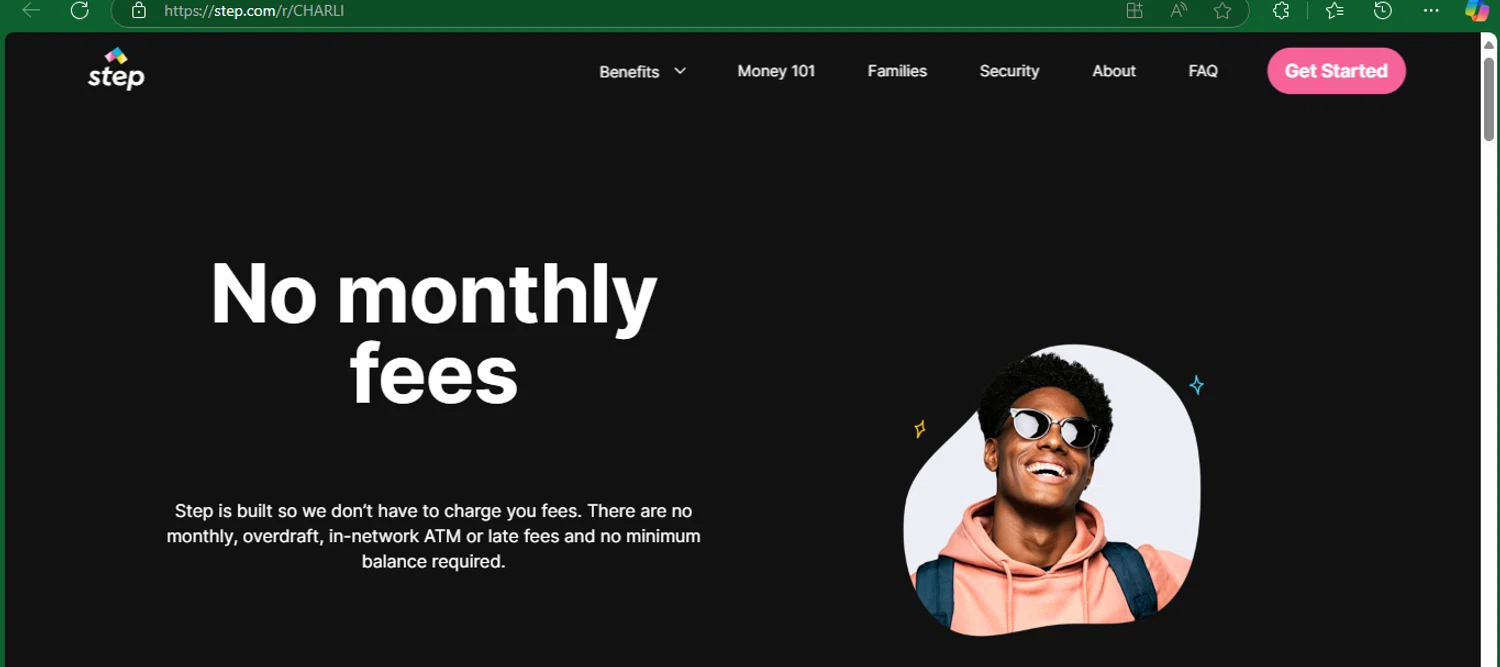The height and width of the screenshot is (667, 1500).
Task: Open Settings and more ellipsis menu
Action: tap(1431, 11)
